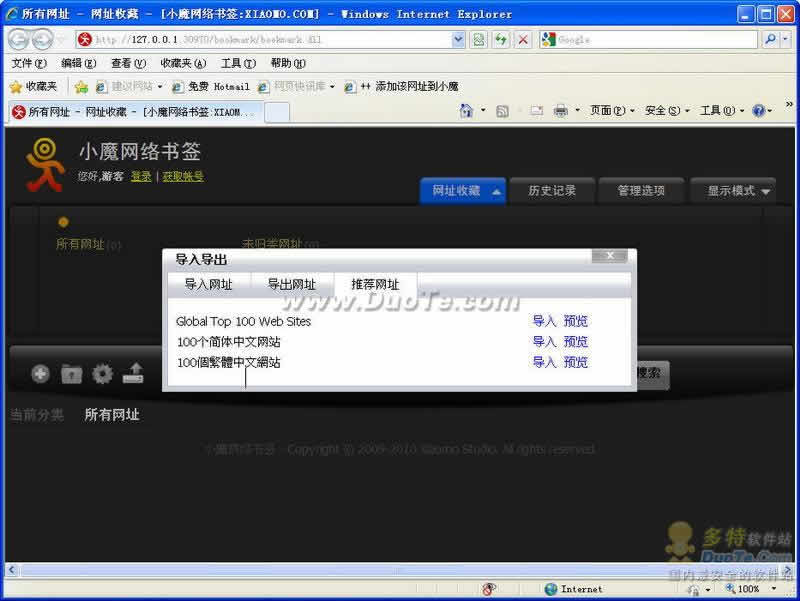Click the import/export upload icon

click(x=133, y=373)
